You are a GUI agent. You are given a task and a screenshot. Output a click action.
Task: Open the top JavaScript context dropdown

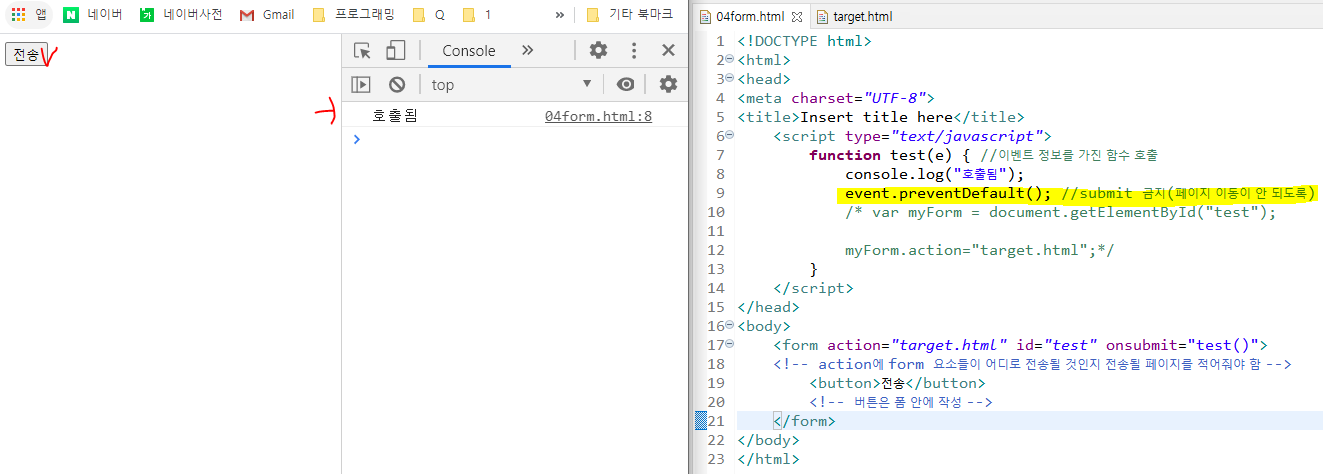(x=512, y=84)
